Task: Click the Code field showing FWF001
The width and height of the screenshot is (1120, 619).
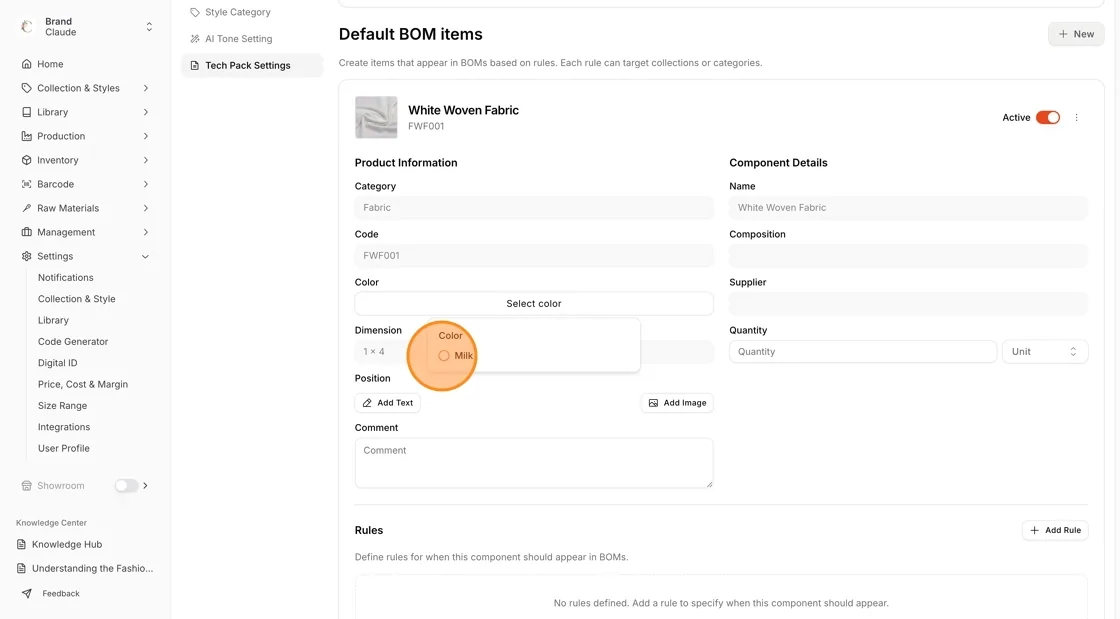Action: tap(534, 256)
